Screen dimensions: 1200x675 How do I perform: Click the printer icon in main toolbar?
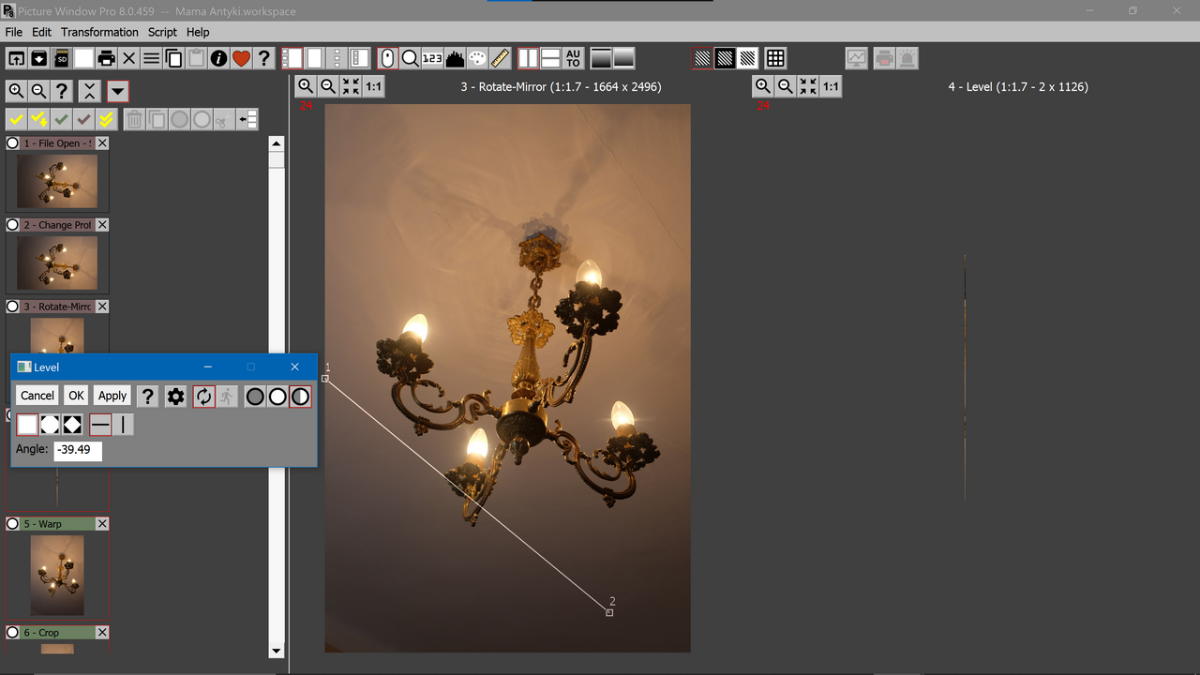(106, 58)
